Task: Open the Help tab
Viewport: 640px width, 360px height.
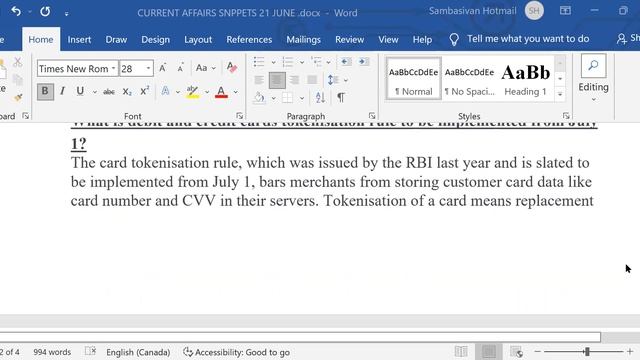Action: (422, 40)
